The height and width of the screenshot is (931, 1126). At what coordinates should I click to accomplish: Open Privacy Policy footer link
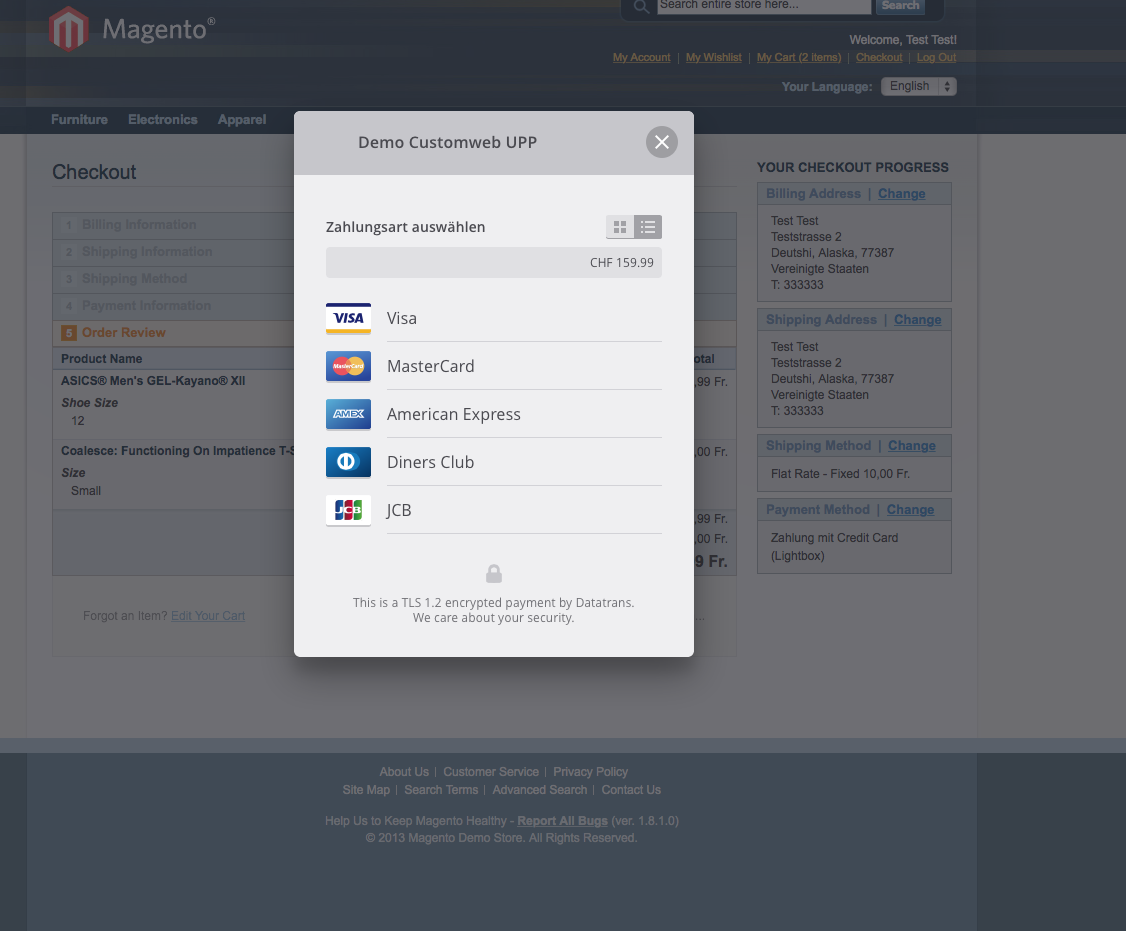point(590,772)
